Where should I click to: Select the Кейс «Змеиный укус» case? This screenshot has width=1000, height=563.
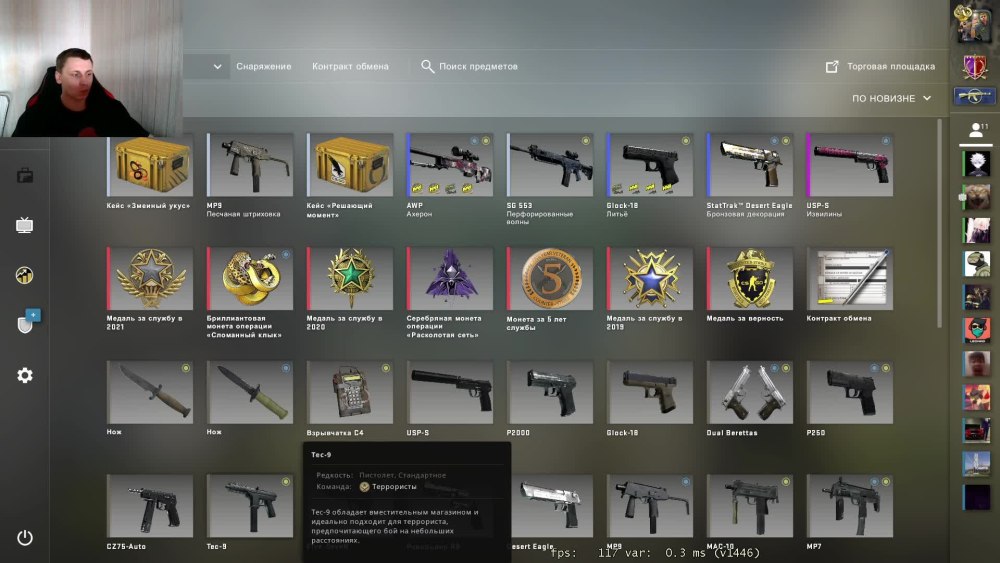(150, 165)
